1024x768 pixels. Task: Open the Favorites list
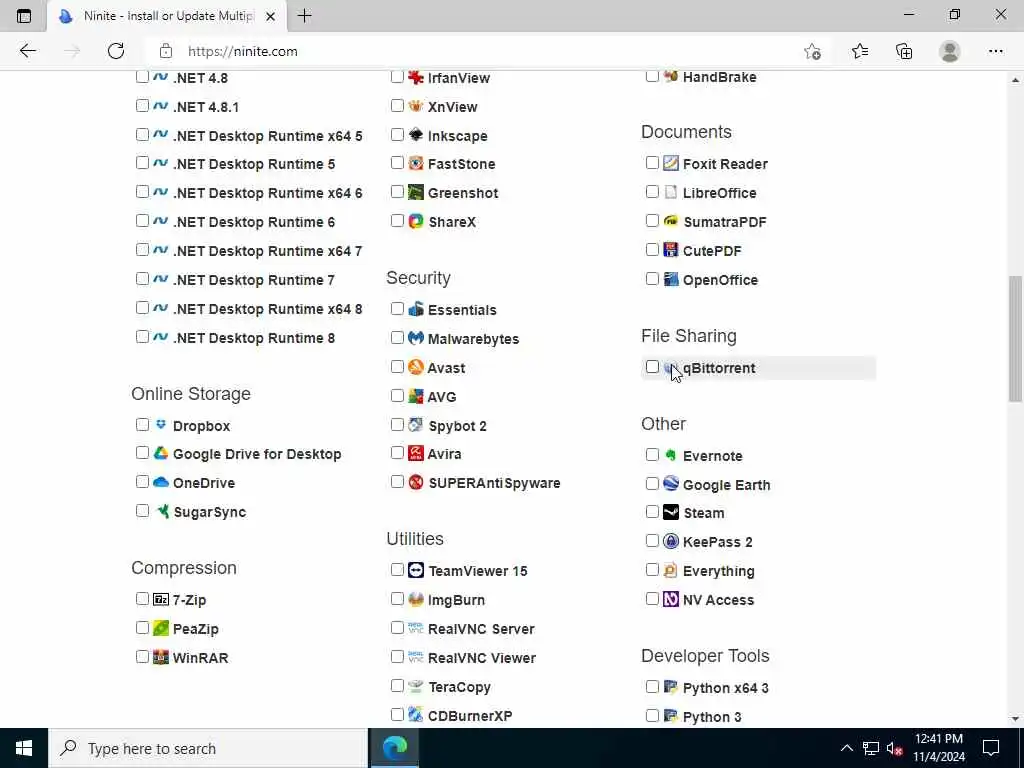(x=860, y=51)
